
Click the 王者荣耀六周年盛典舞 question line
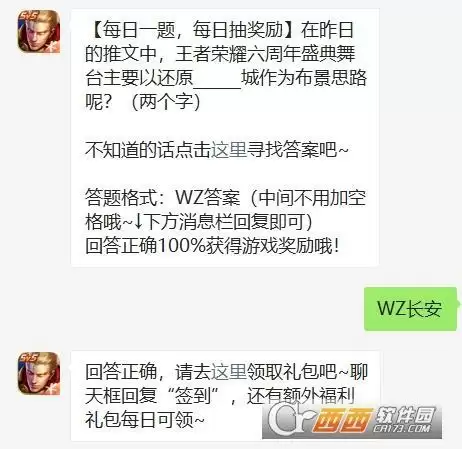pyautogui.click(x=265, y=54)
